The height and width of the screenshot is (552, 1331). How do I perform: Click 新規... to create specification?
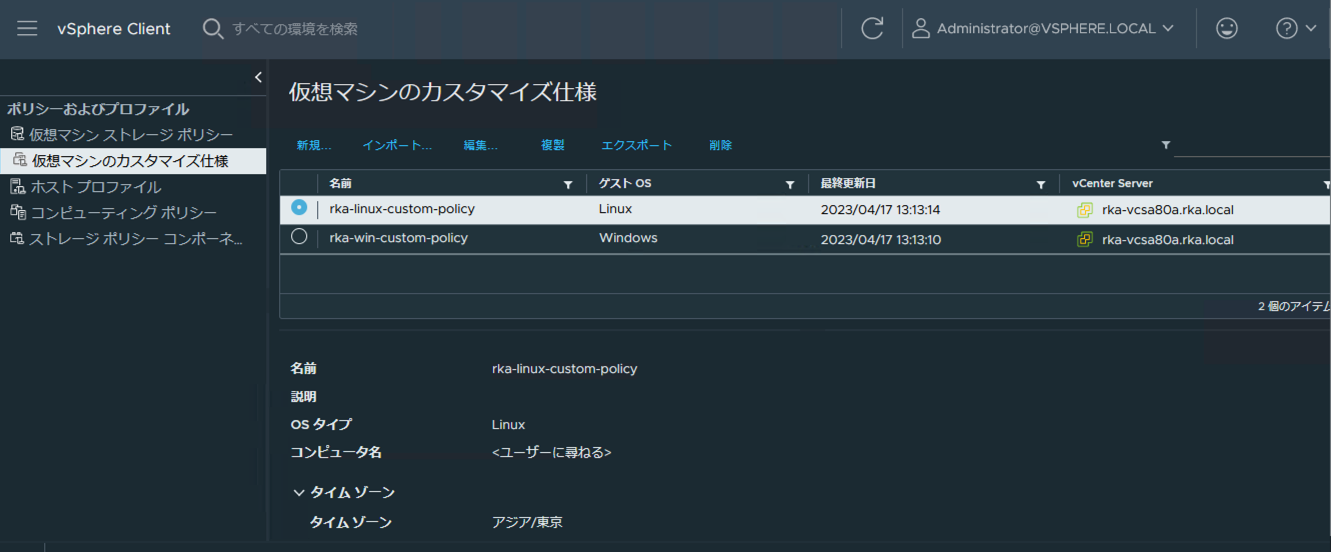tap(313, 145)
